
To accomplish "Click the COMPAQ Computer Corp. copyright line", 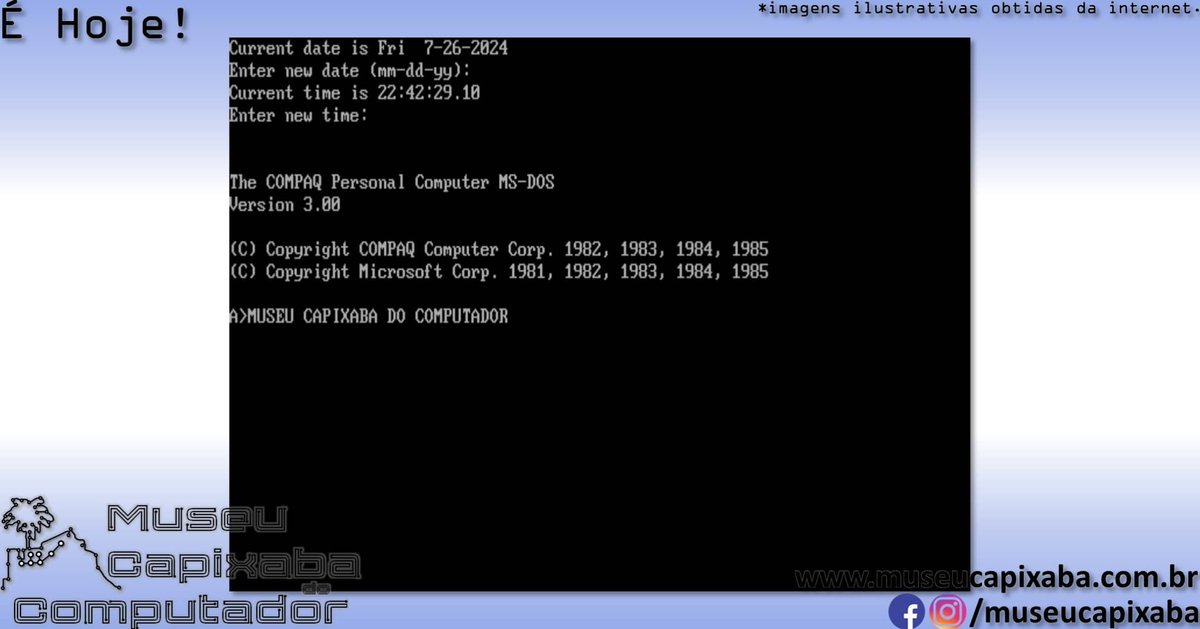I will (x=499, y=250).
